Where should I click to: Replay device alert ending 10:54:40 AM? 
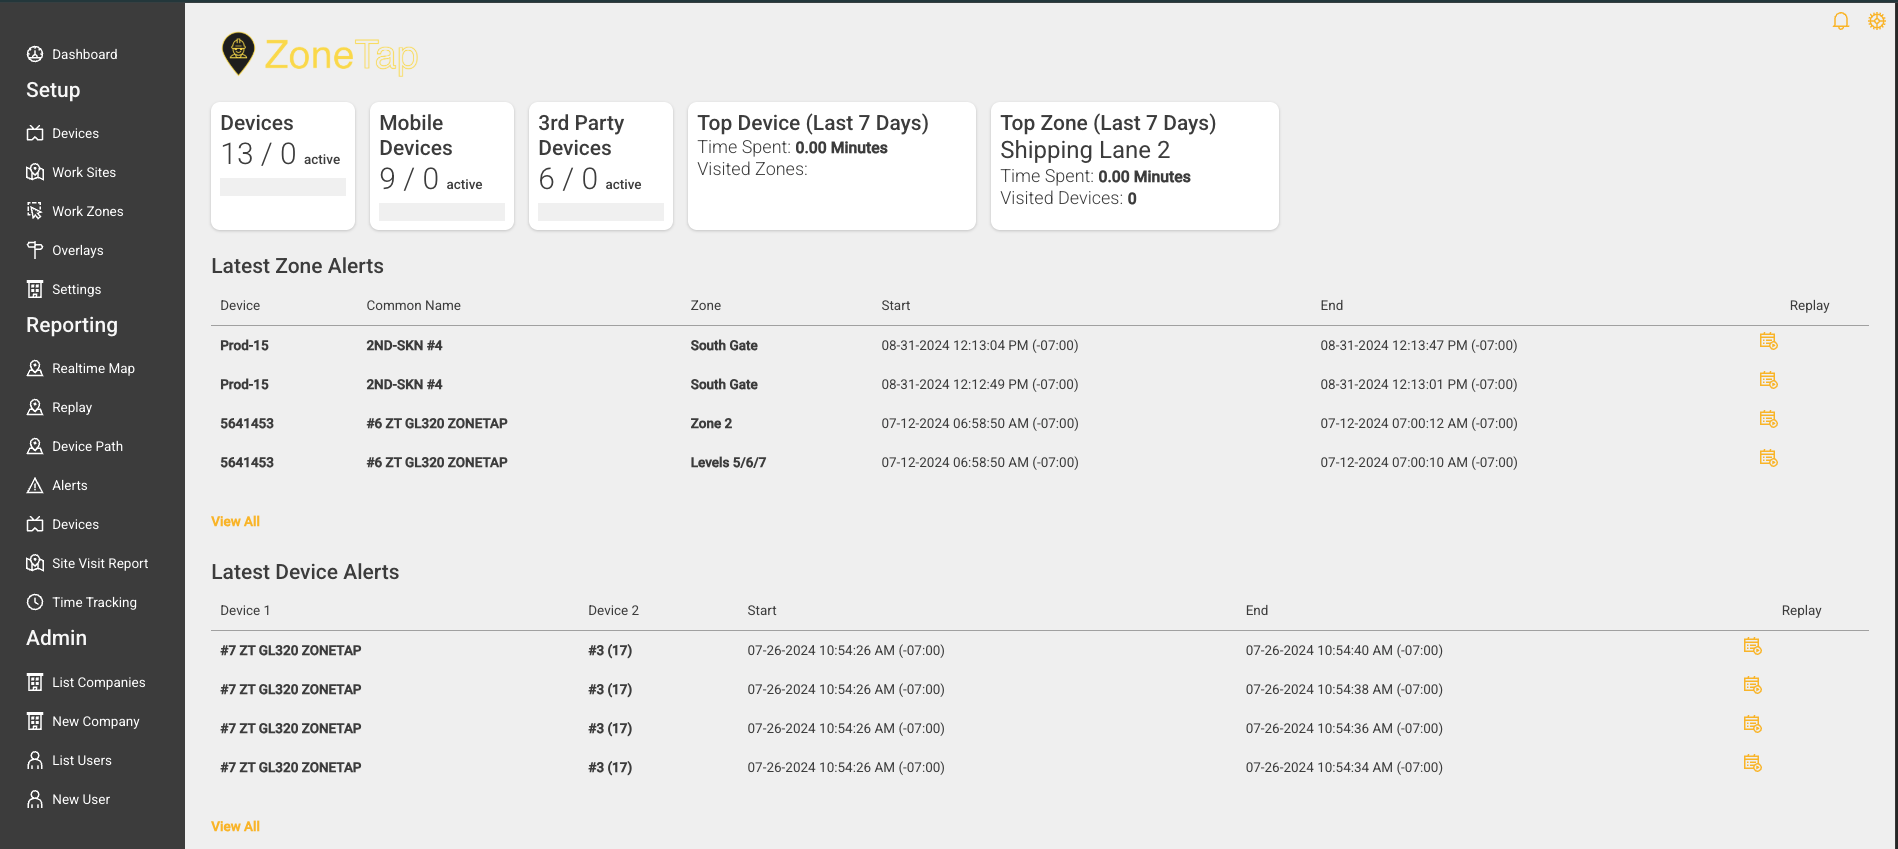coord(1752,646)
